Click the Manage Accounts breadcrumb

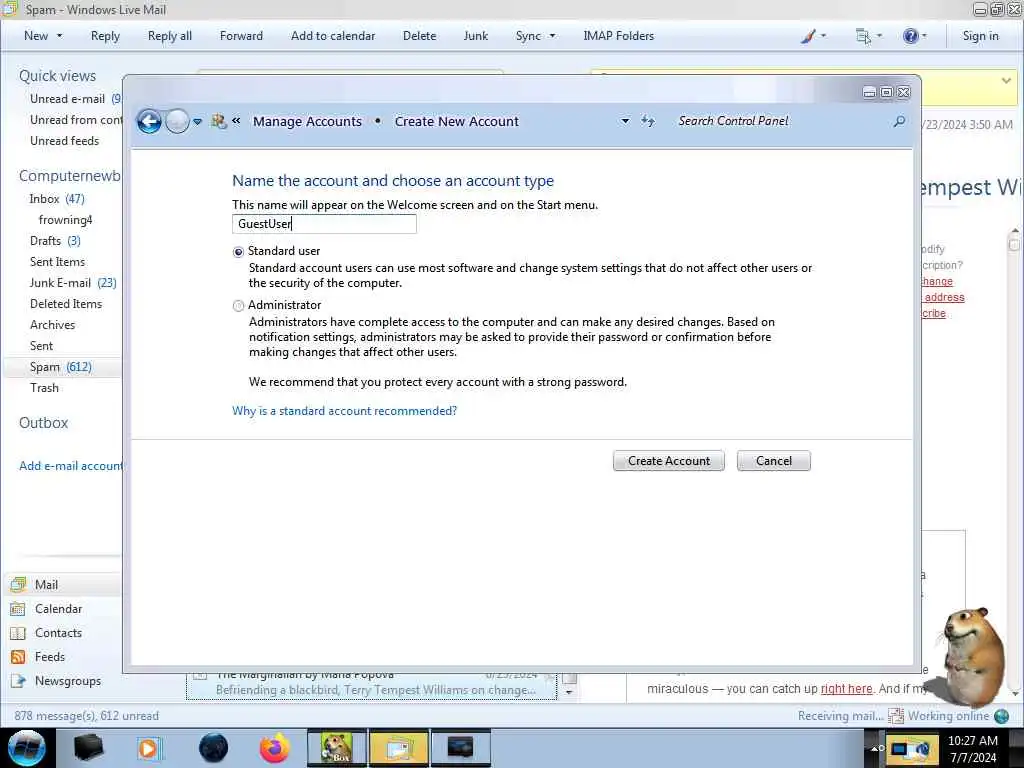click(x=307, y=121)
